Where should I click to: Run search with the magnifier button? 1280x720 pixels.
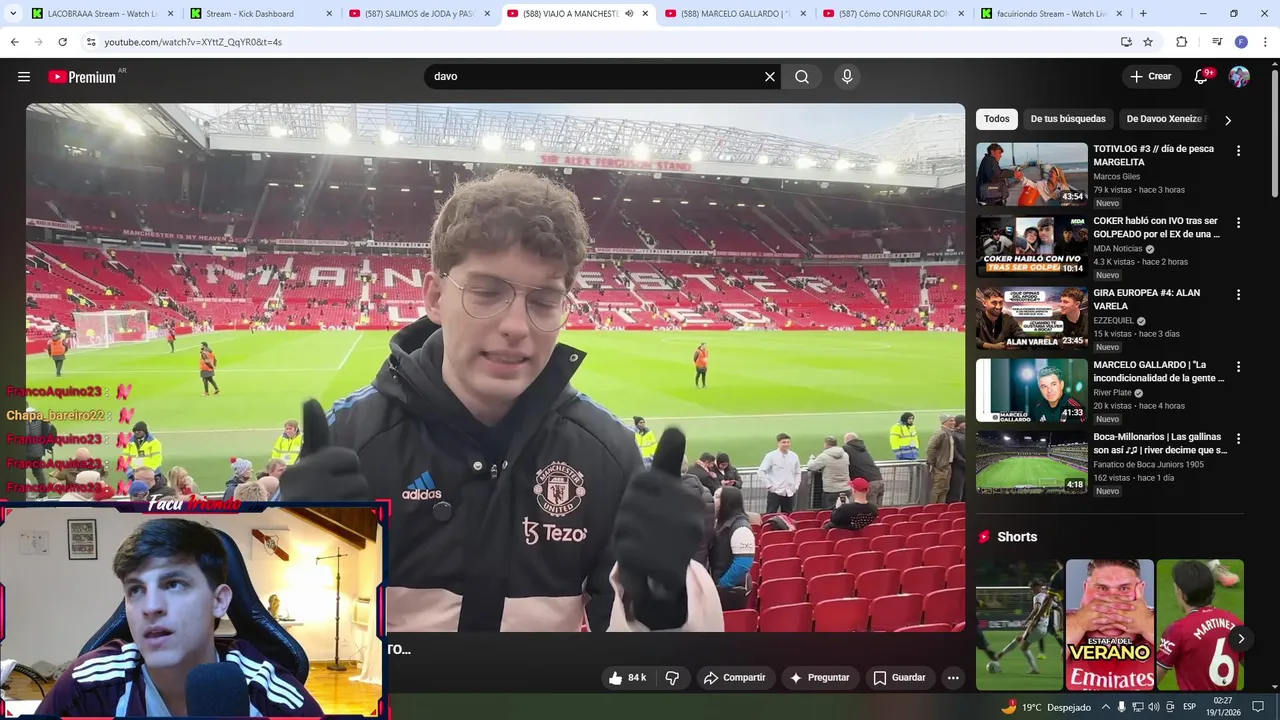[x=802, y=77]
